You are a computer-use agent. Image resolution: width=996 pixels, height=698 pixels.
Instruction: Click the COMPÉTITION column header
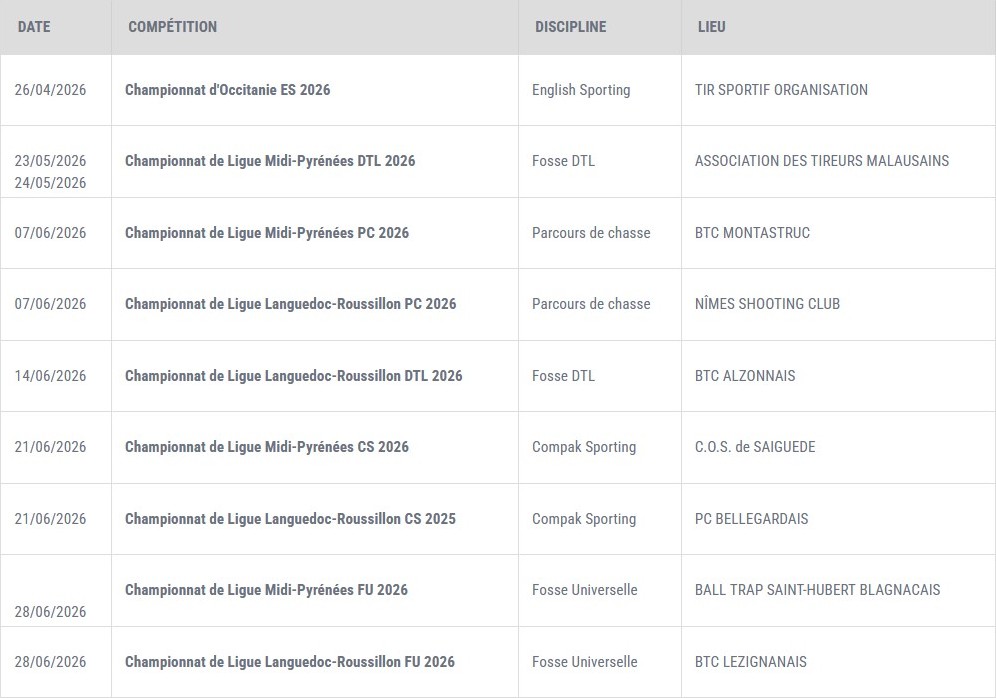click(x=172, y=27)
